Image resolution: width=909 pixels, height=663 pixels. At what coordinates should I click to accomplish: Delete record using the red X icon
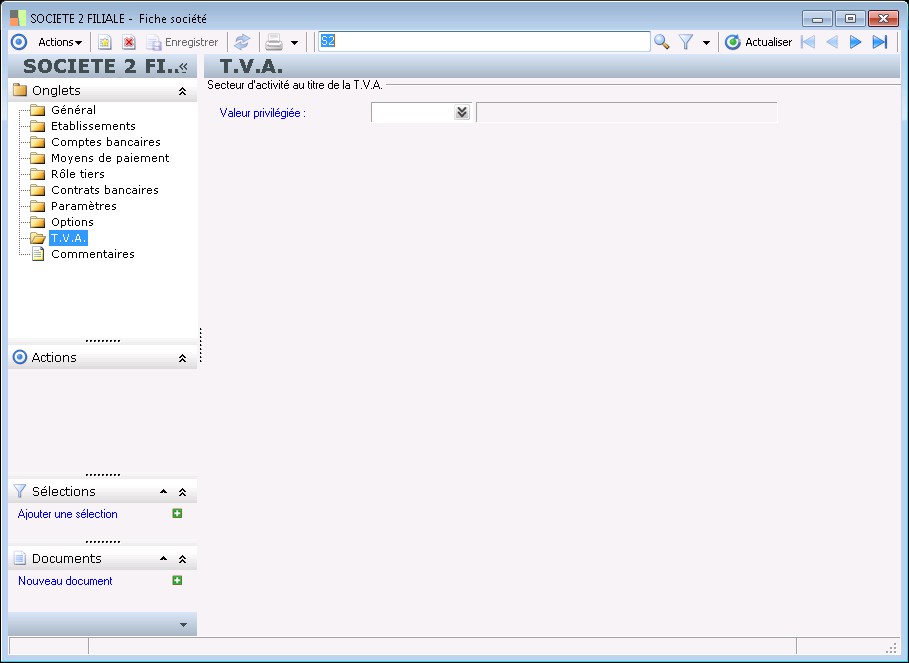pos(129,42)
